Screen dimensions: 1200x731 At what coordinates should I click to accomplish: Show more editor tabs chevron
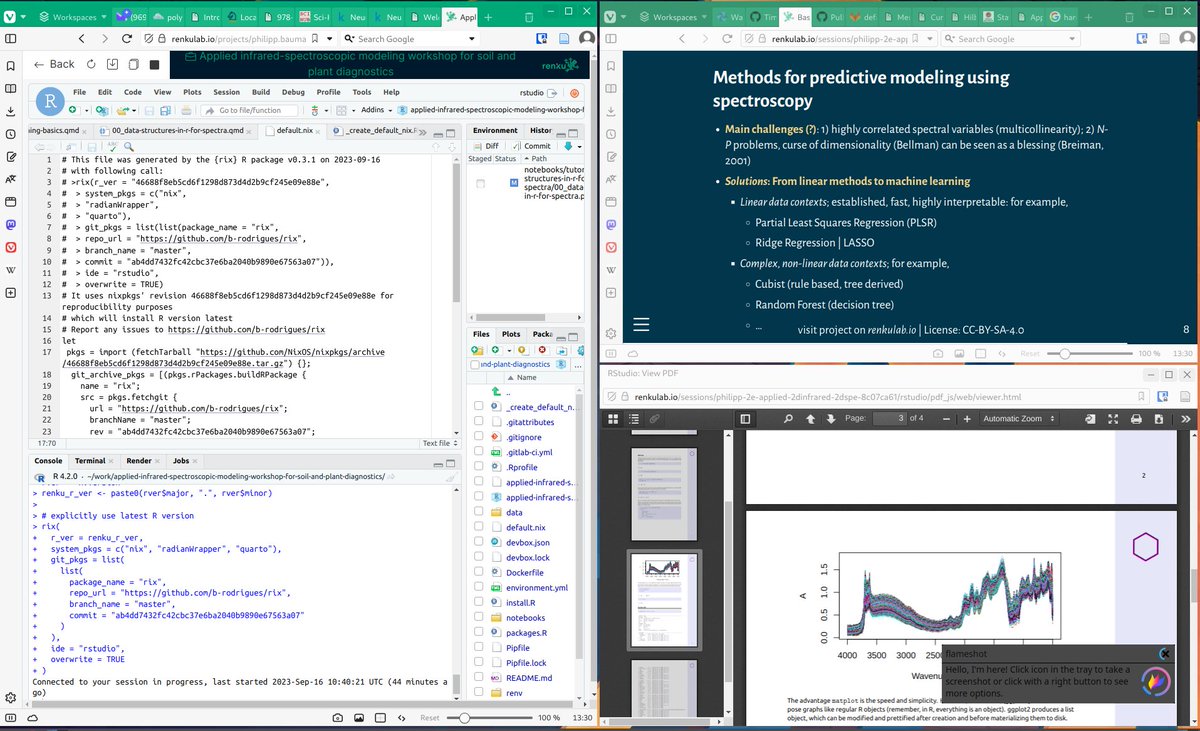click(x=423, y=133)
